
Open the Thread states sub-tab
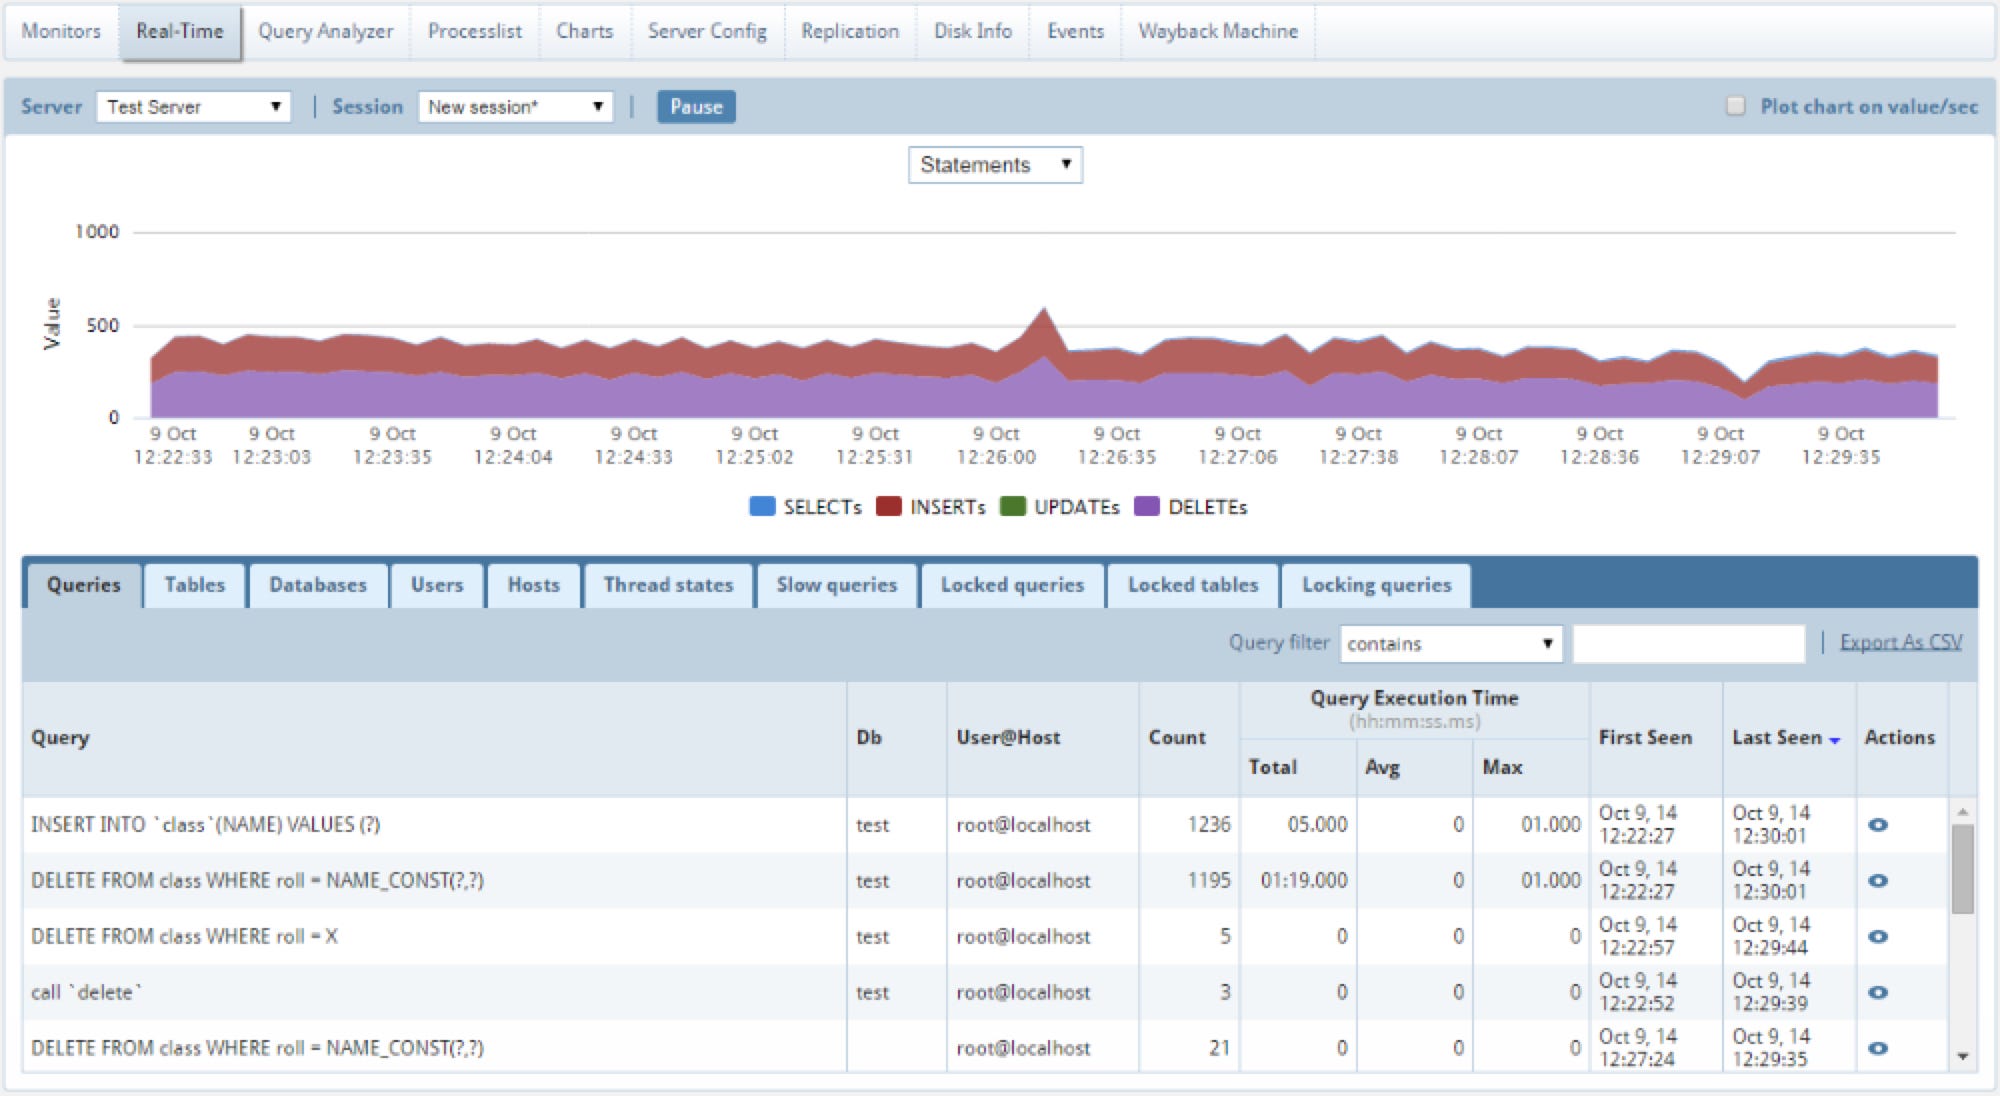click(x=669, y=585)
